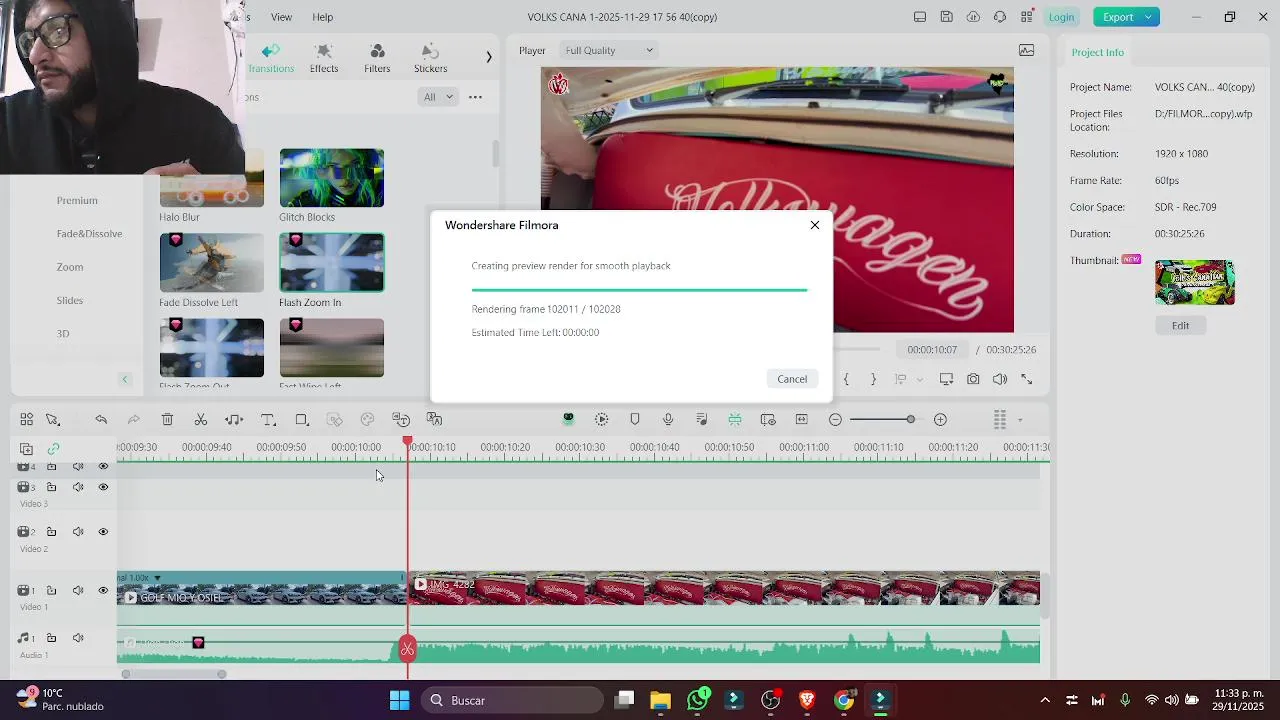Screen dimensions: 1280x720
Task: Zoom in the timeline with the plus button
Action: tap(940, 420)
